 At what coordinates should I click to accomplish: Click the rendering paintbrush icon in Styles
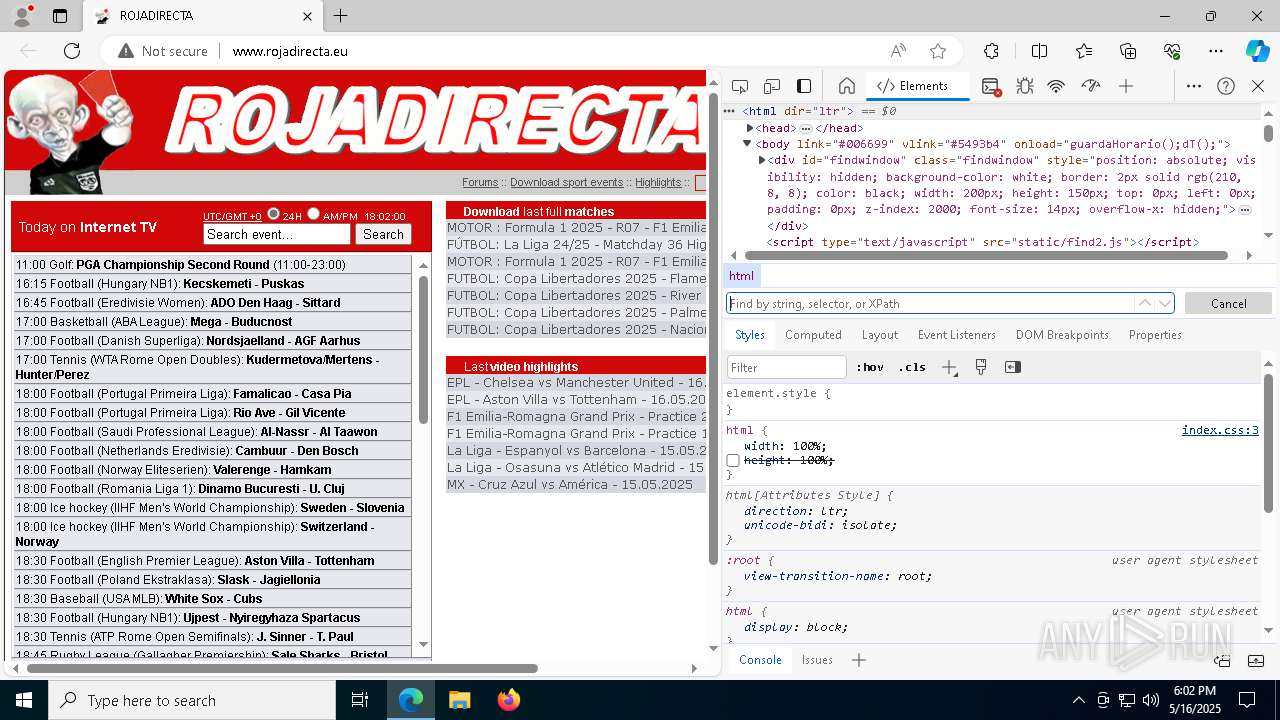click(981, 367)
